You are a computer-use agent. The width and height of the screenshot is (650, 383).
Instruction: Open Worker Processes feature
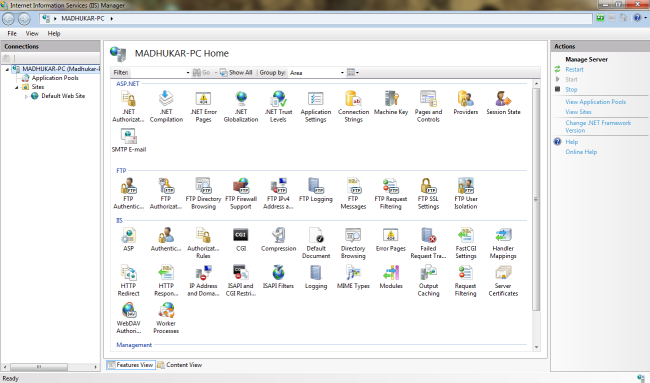[x=166, y=318]
